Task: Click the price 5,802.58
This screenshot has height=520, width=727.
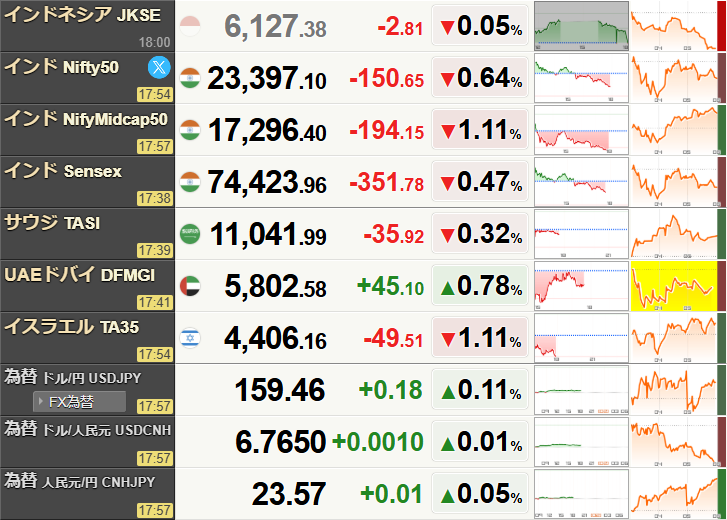Action: point(275,286)
